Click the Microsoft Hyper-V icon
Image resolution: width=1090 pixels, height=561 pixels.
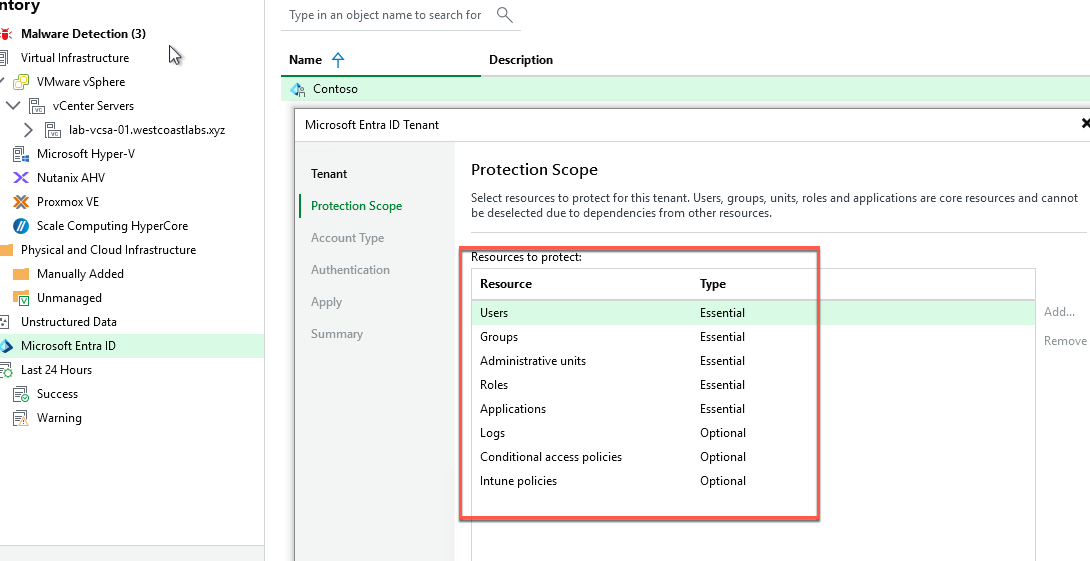point(21,154)
